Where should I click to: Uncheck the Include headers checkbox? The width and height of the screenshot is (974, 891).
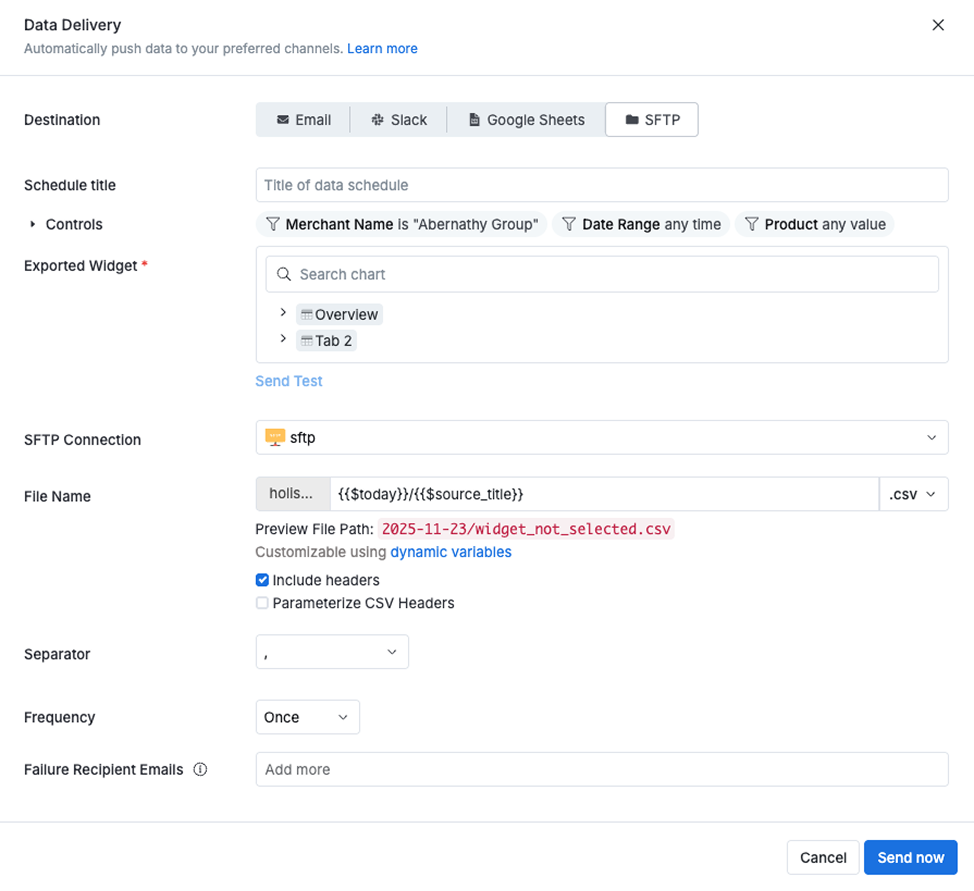pos(261,580)
